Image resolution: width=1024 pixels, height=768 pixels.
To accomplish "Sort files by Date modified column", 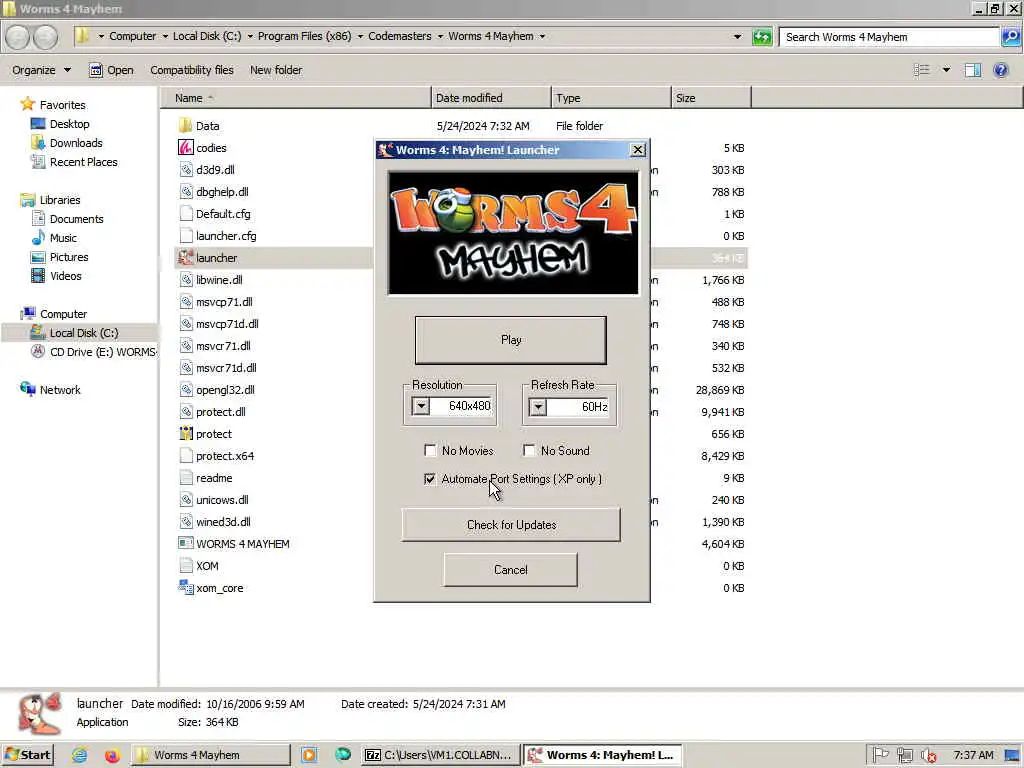I will (x=491, y=98).
